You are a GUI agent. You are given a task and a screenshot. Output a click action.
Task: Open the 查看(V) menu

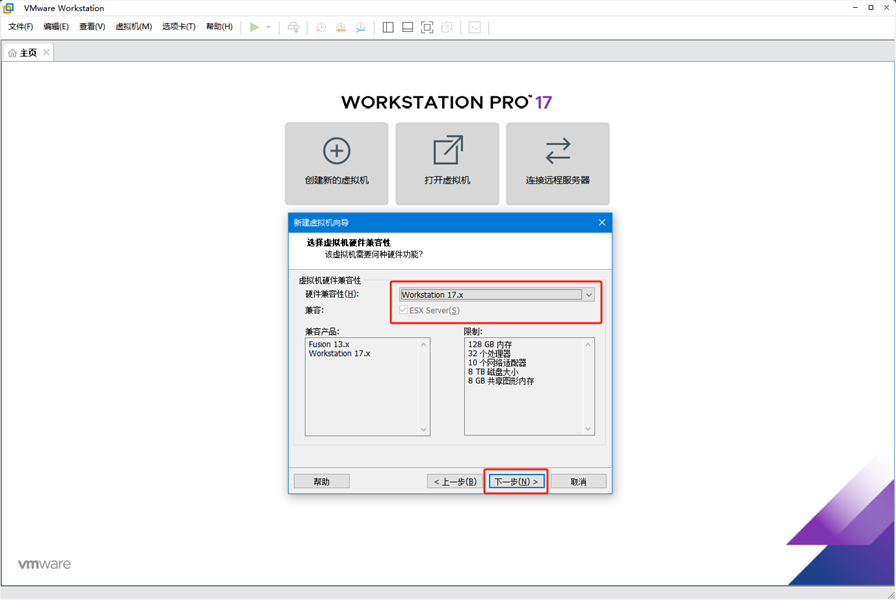(x=92, y=26)
